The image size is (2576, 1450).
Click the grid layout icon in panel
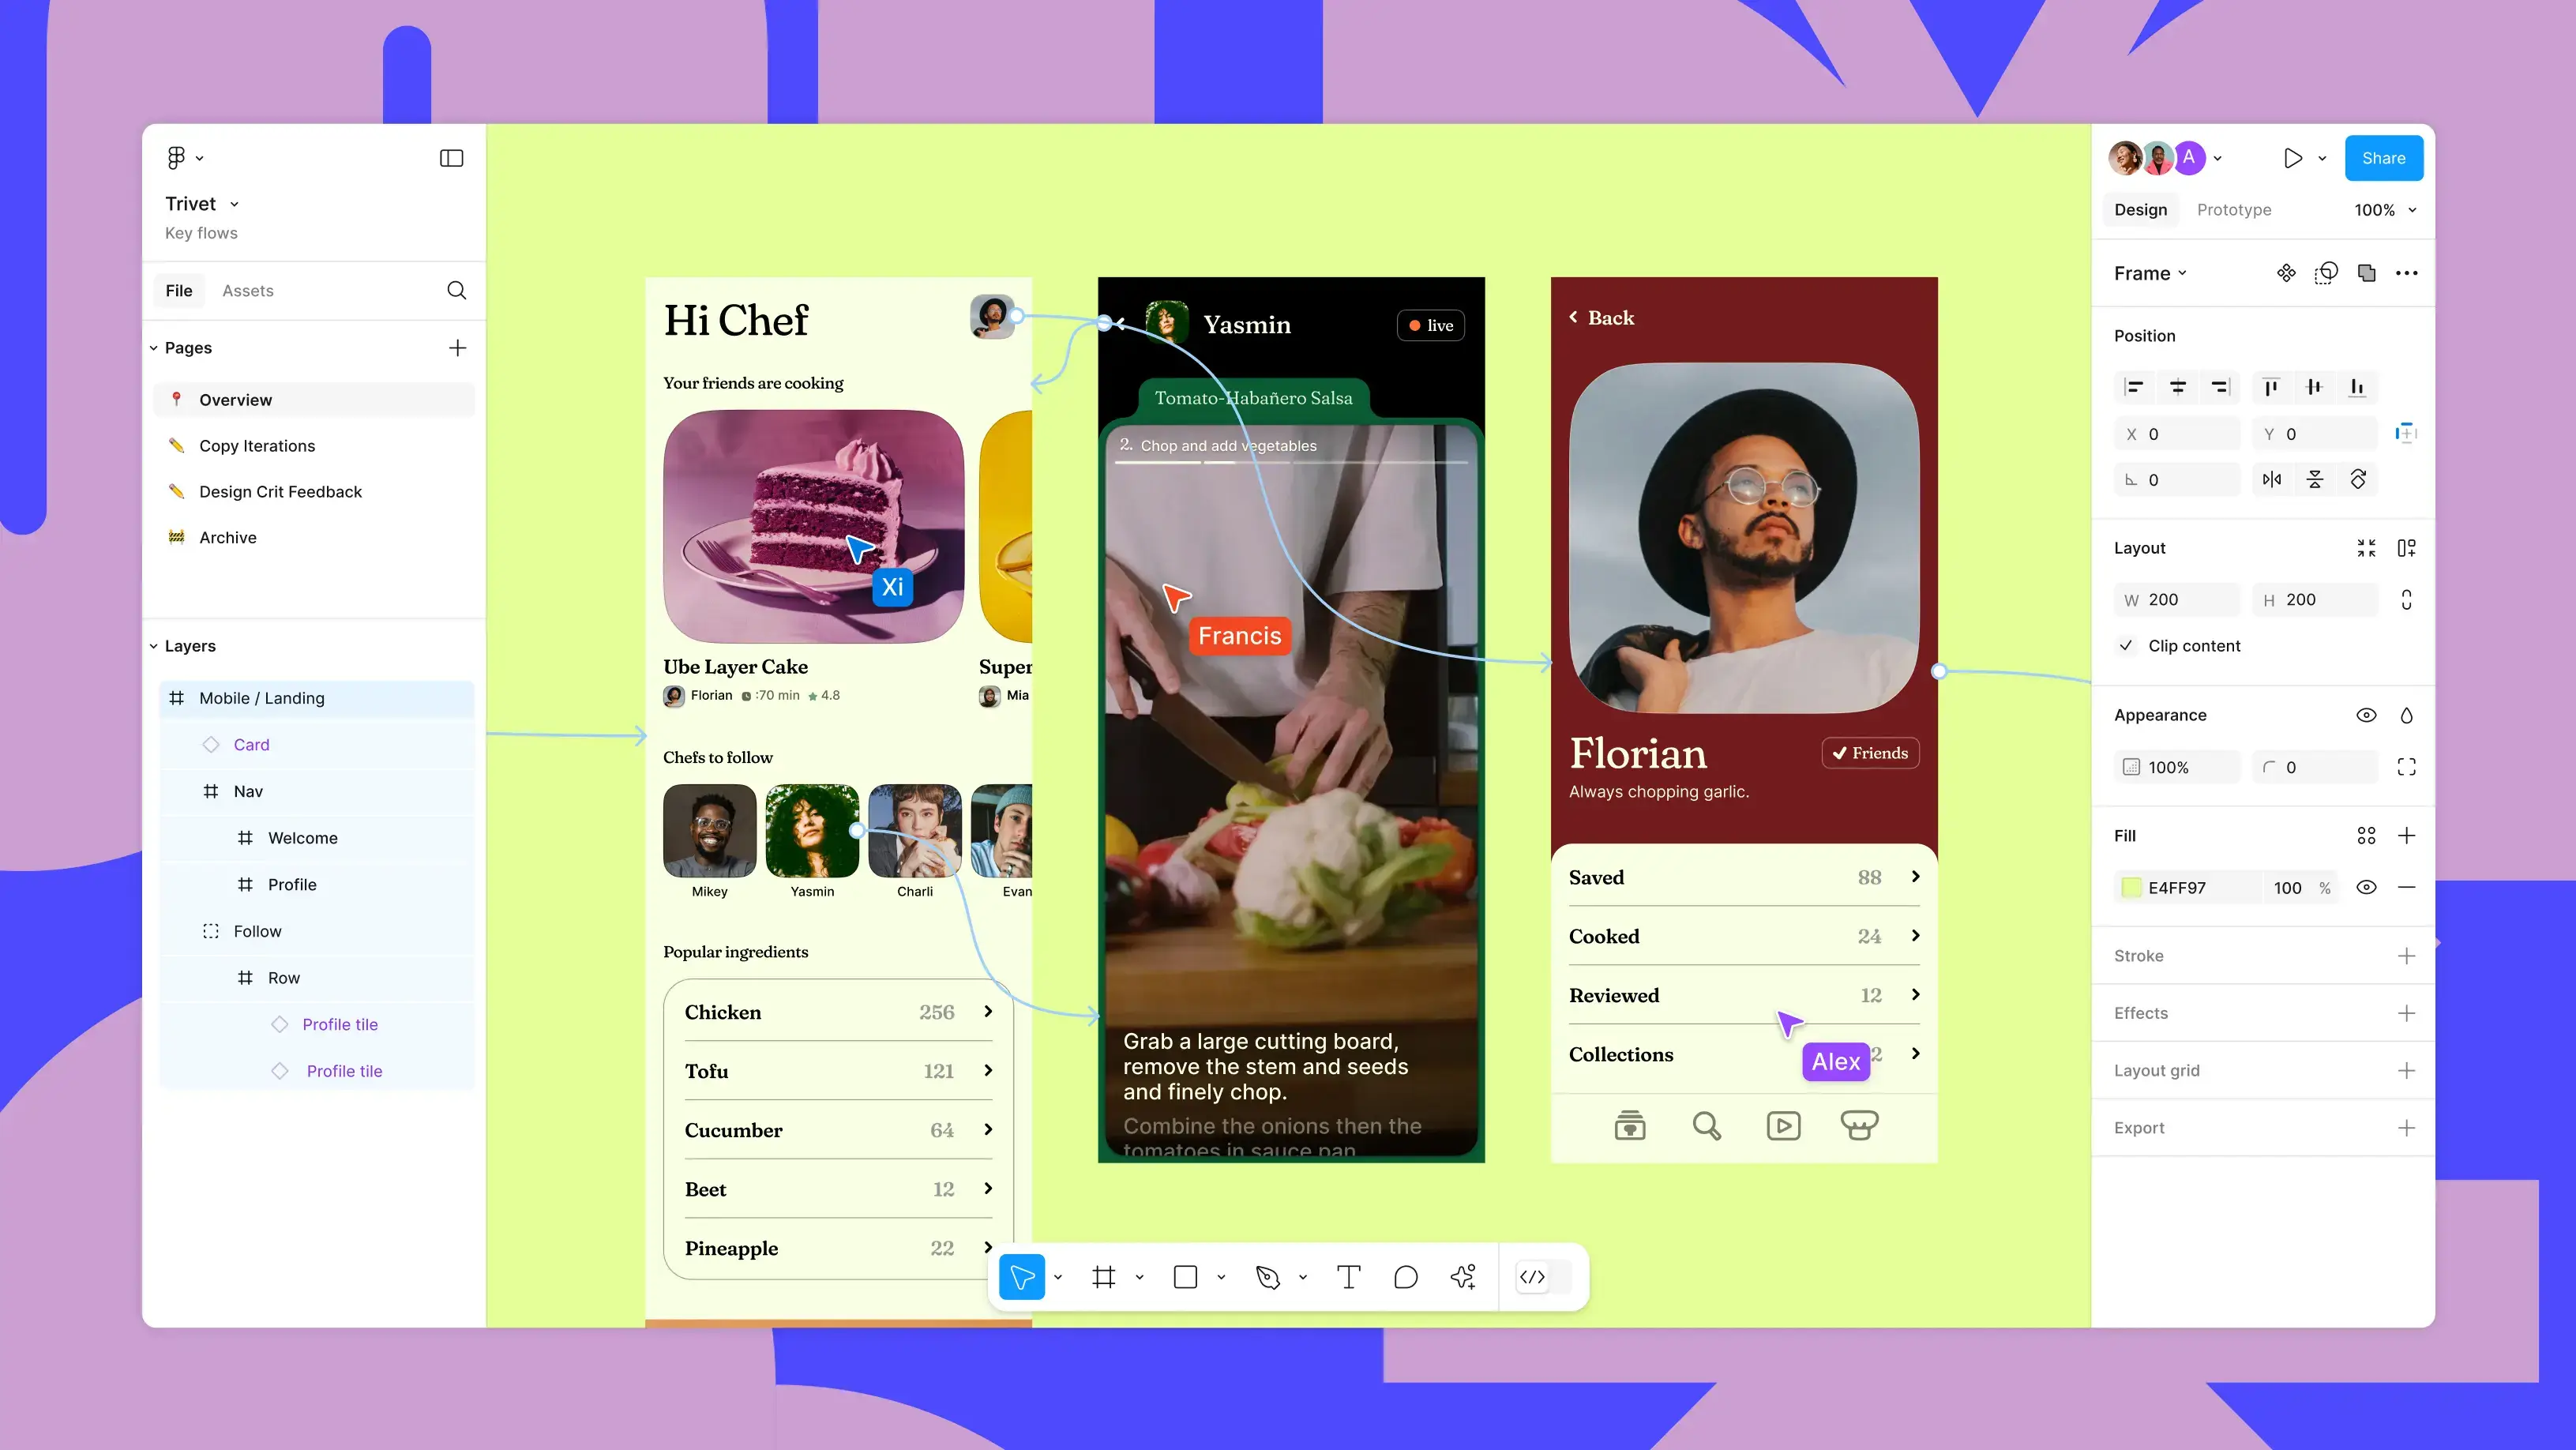[2368, 835]
